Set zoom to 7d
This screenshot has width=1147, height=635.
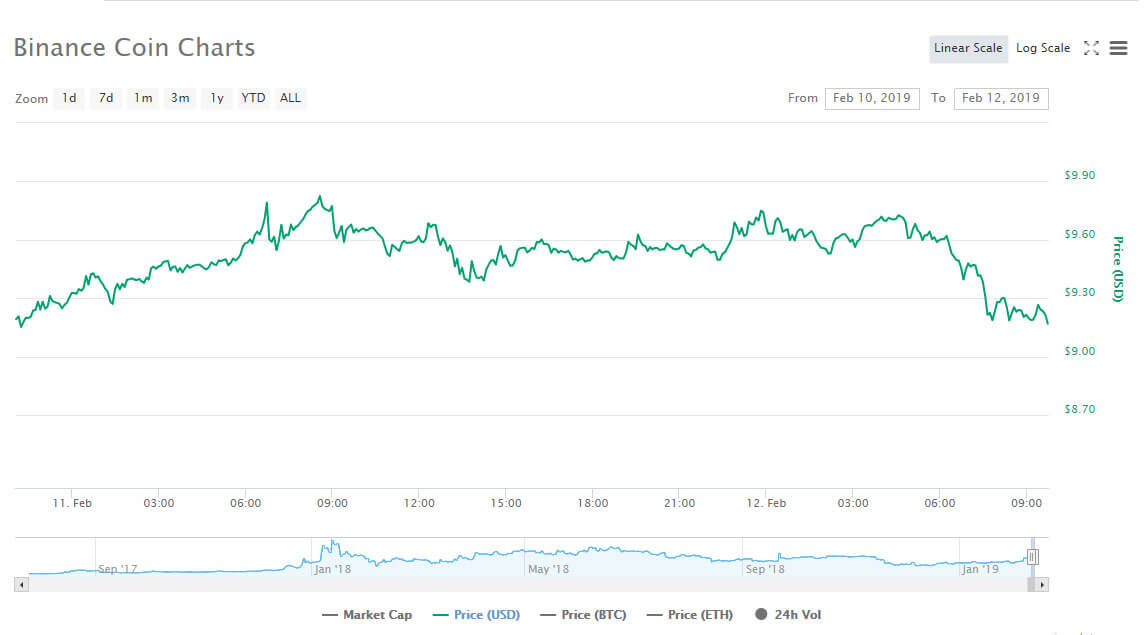tap(106, 98)
